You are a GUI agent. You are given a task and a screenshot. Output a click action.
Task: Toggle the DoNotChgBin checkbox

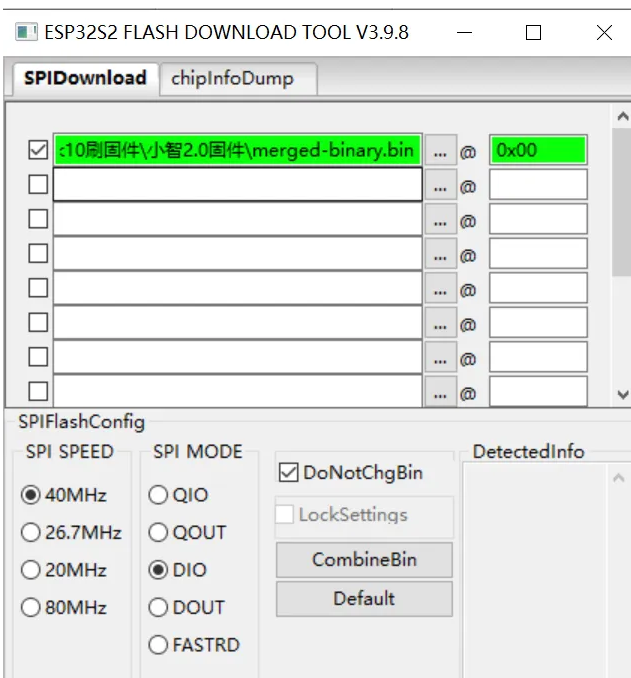pyautogui.click(x=289, y=473)
